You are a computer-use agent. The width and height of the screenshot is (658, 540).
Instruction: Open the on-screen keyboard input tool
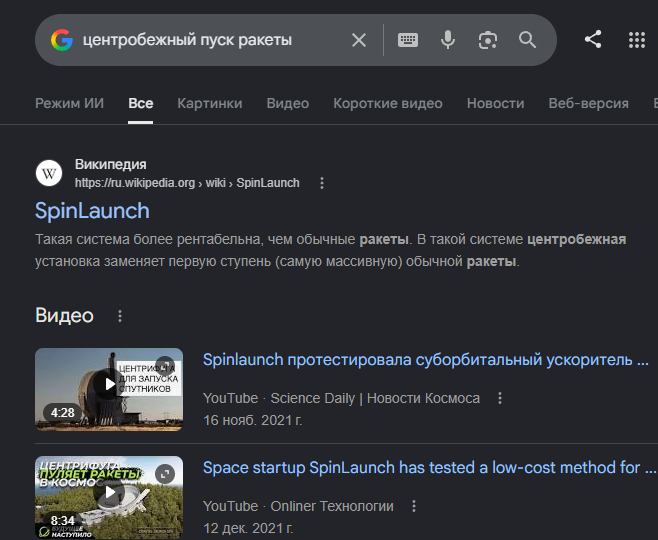407,40
